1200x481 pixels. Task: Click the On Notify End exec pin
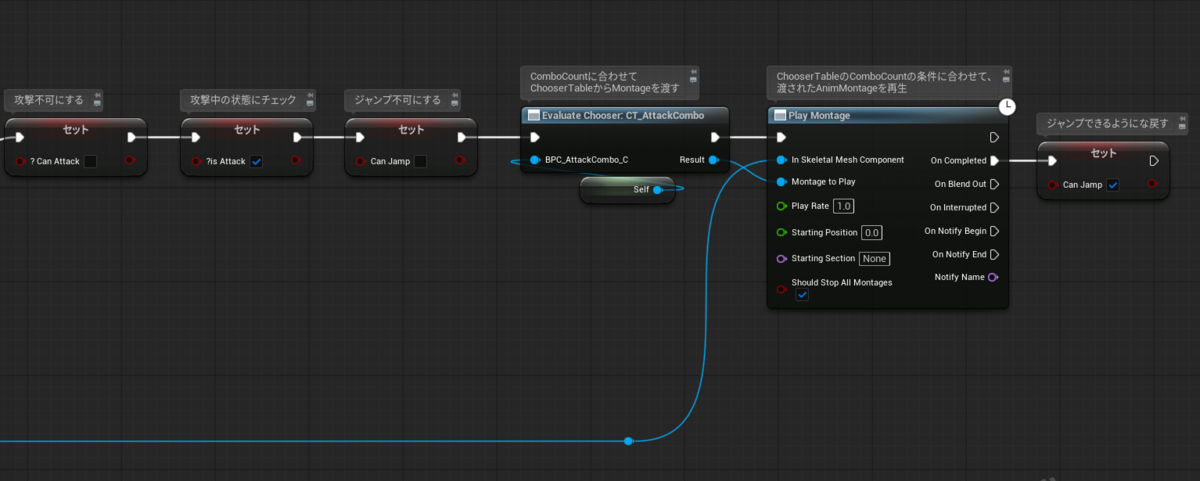click(994, 254)
